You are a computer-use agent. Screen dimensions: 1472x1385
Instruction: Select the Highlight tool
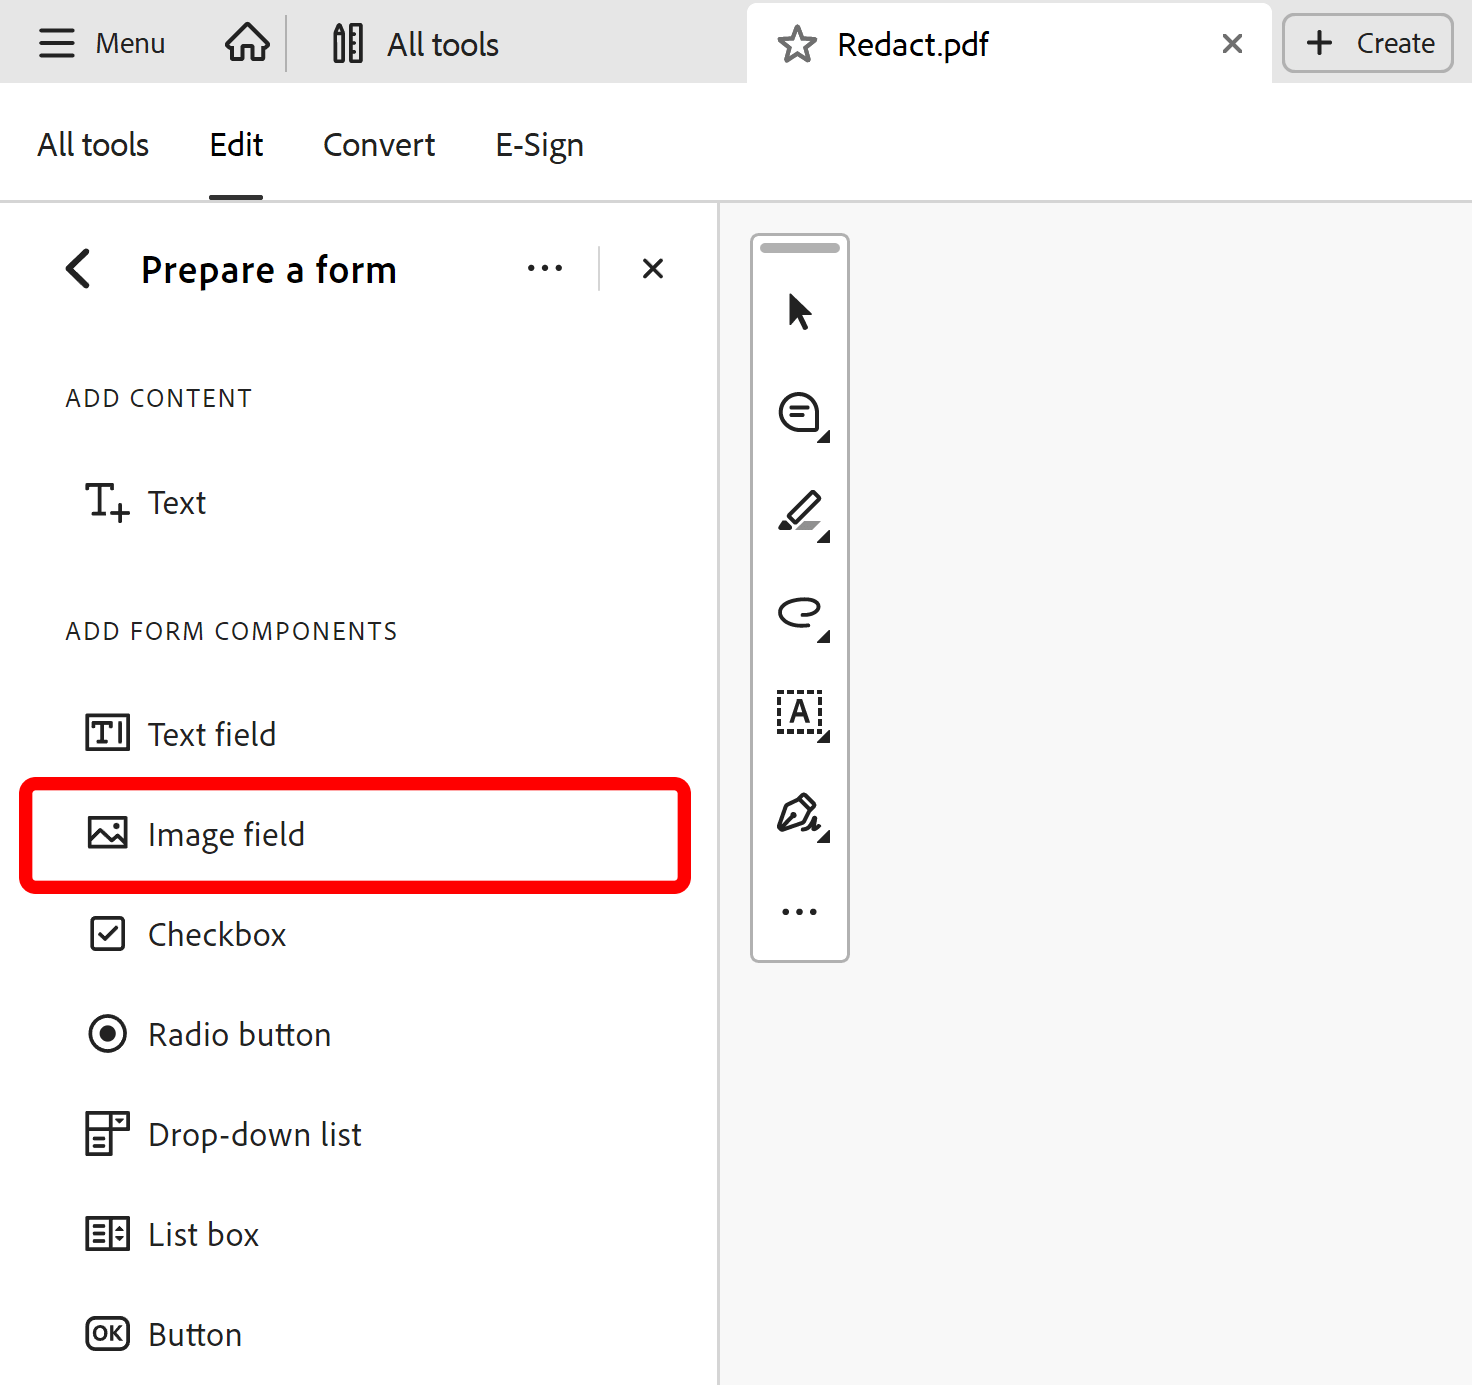(x=798, y=513)
